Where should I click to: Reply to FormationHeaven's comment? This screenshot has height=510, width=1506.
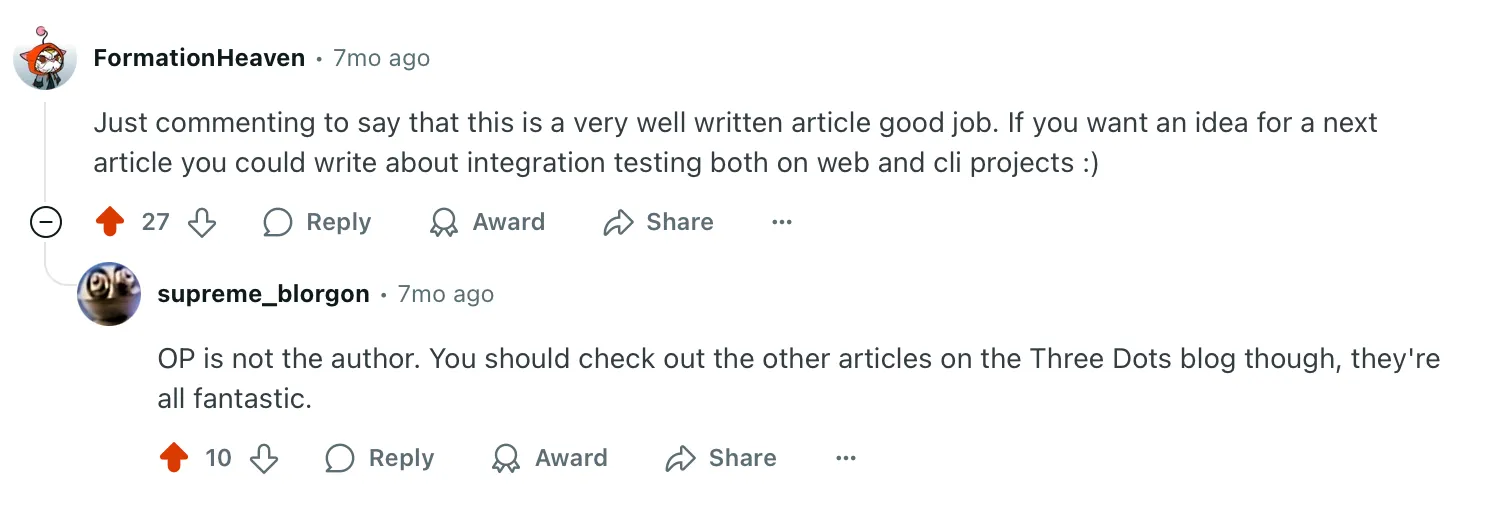(317, 222)
